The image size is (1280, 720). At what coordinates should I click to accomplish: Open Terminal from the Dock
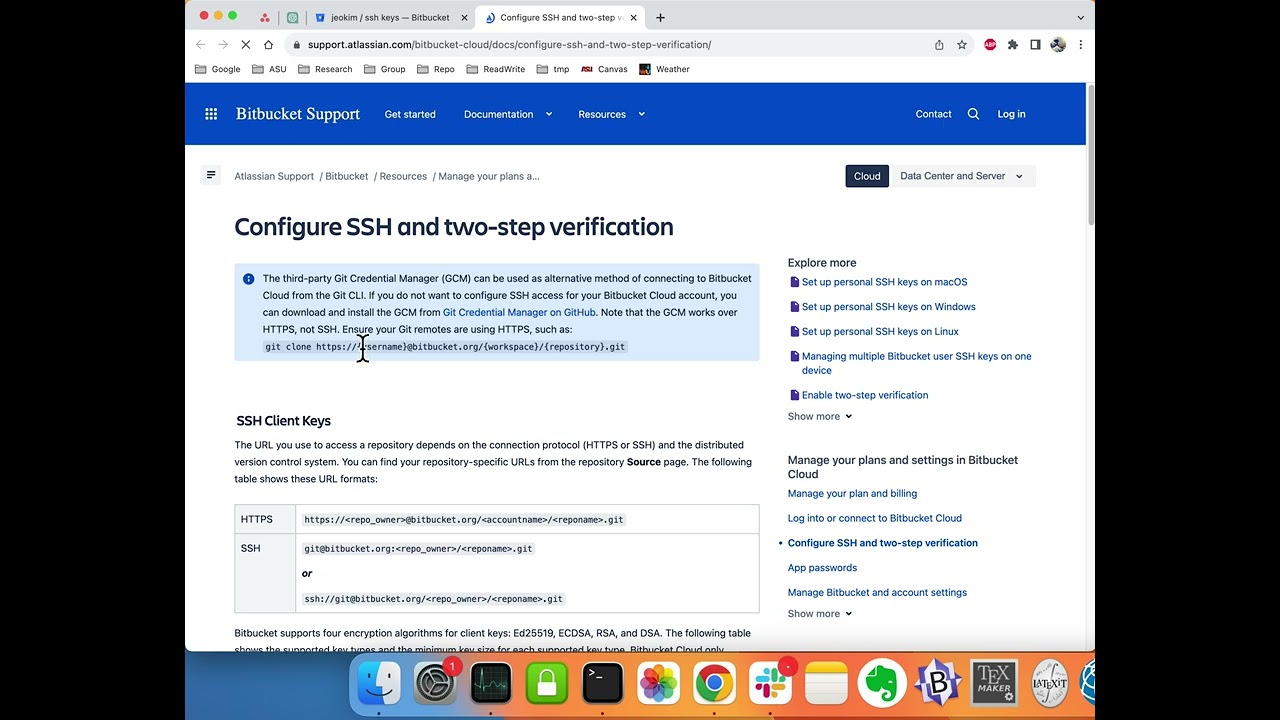point(603,684)
